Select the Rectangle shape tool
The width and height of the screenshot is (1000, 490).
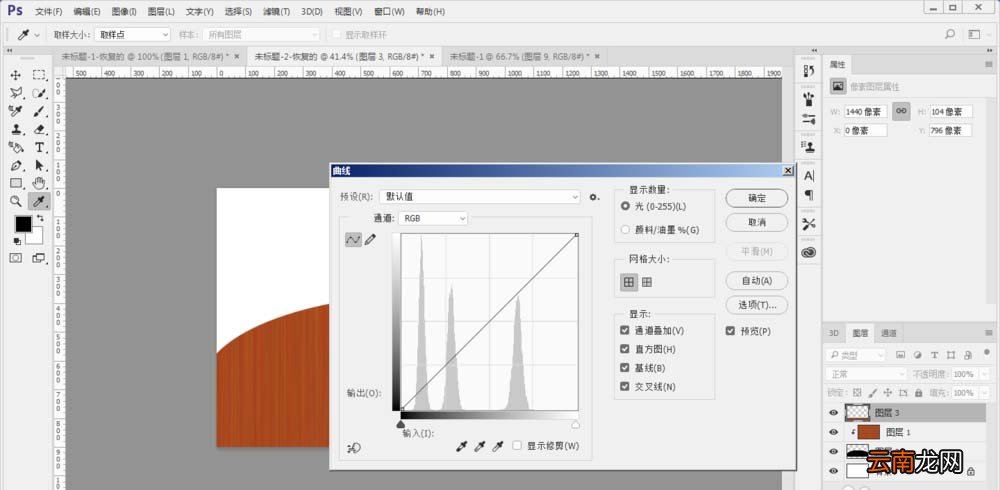click(16, 184)
